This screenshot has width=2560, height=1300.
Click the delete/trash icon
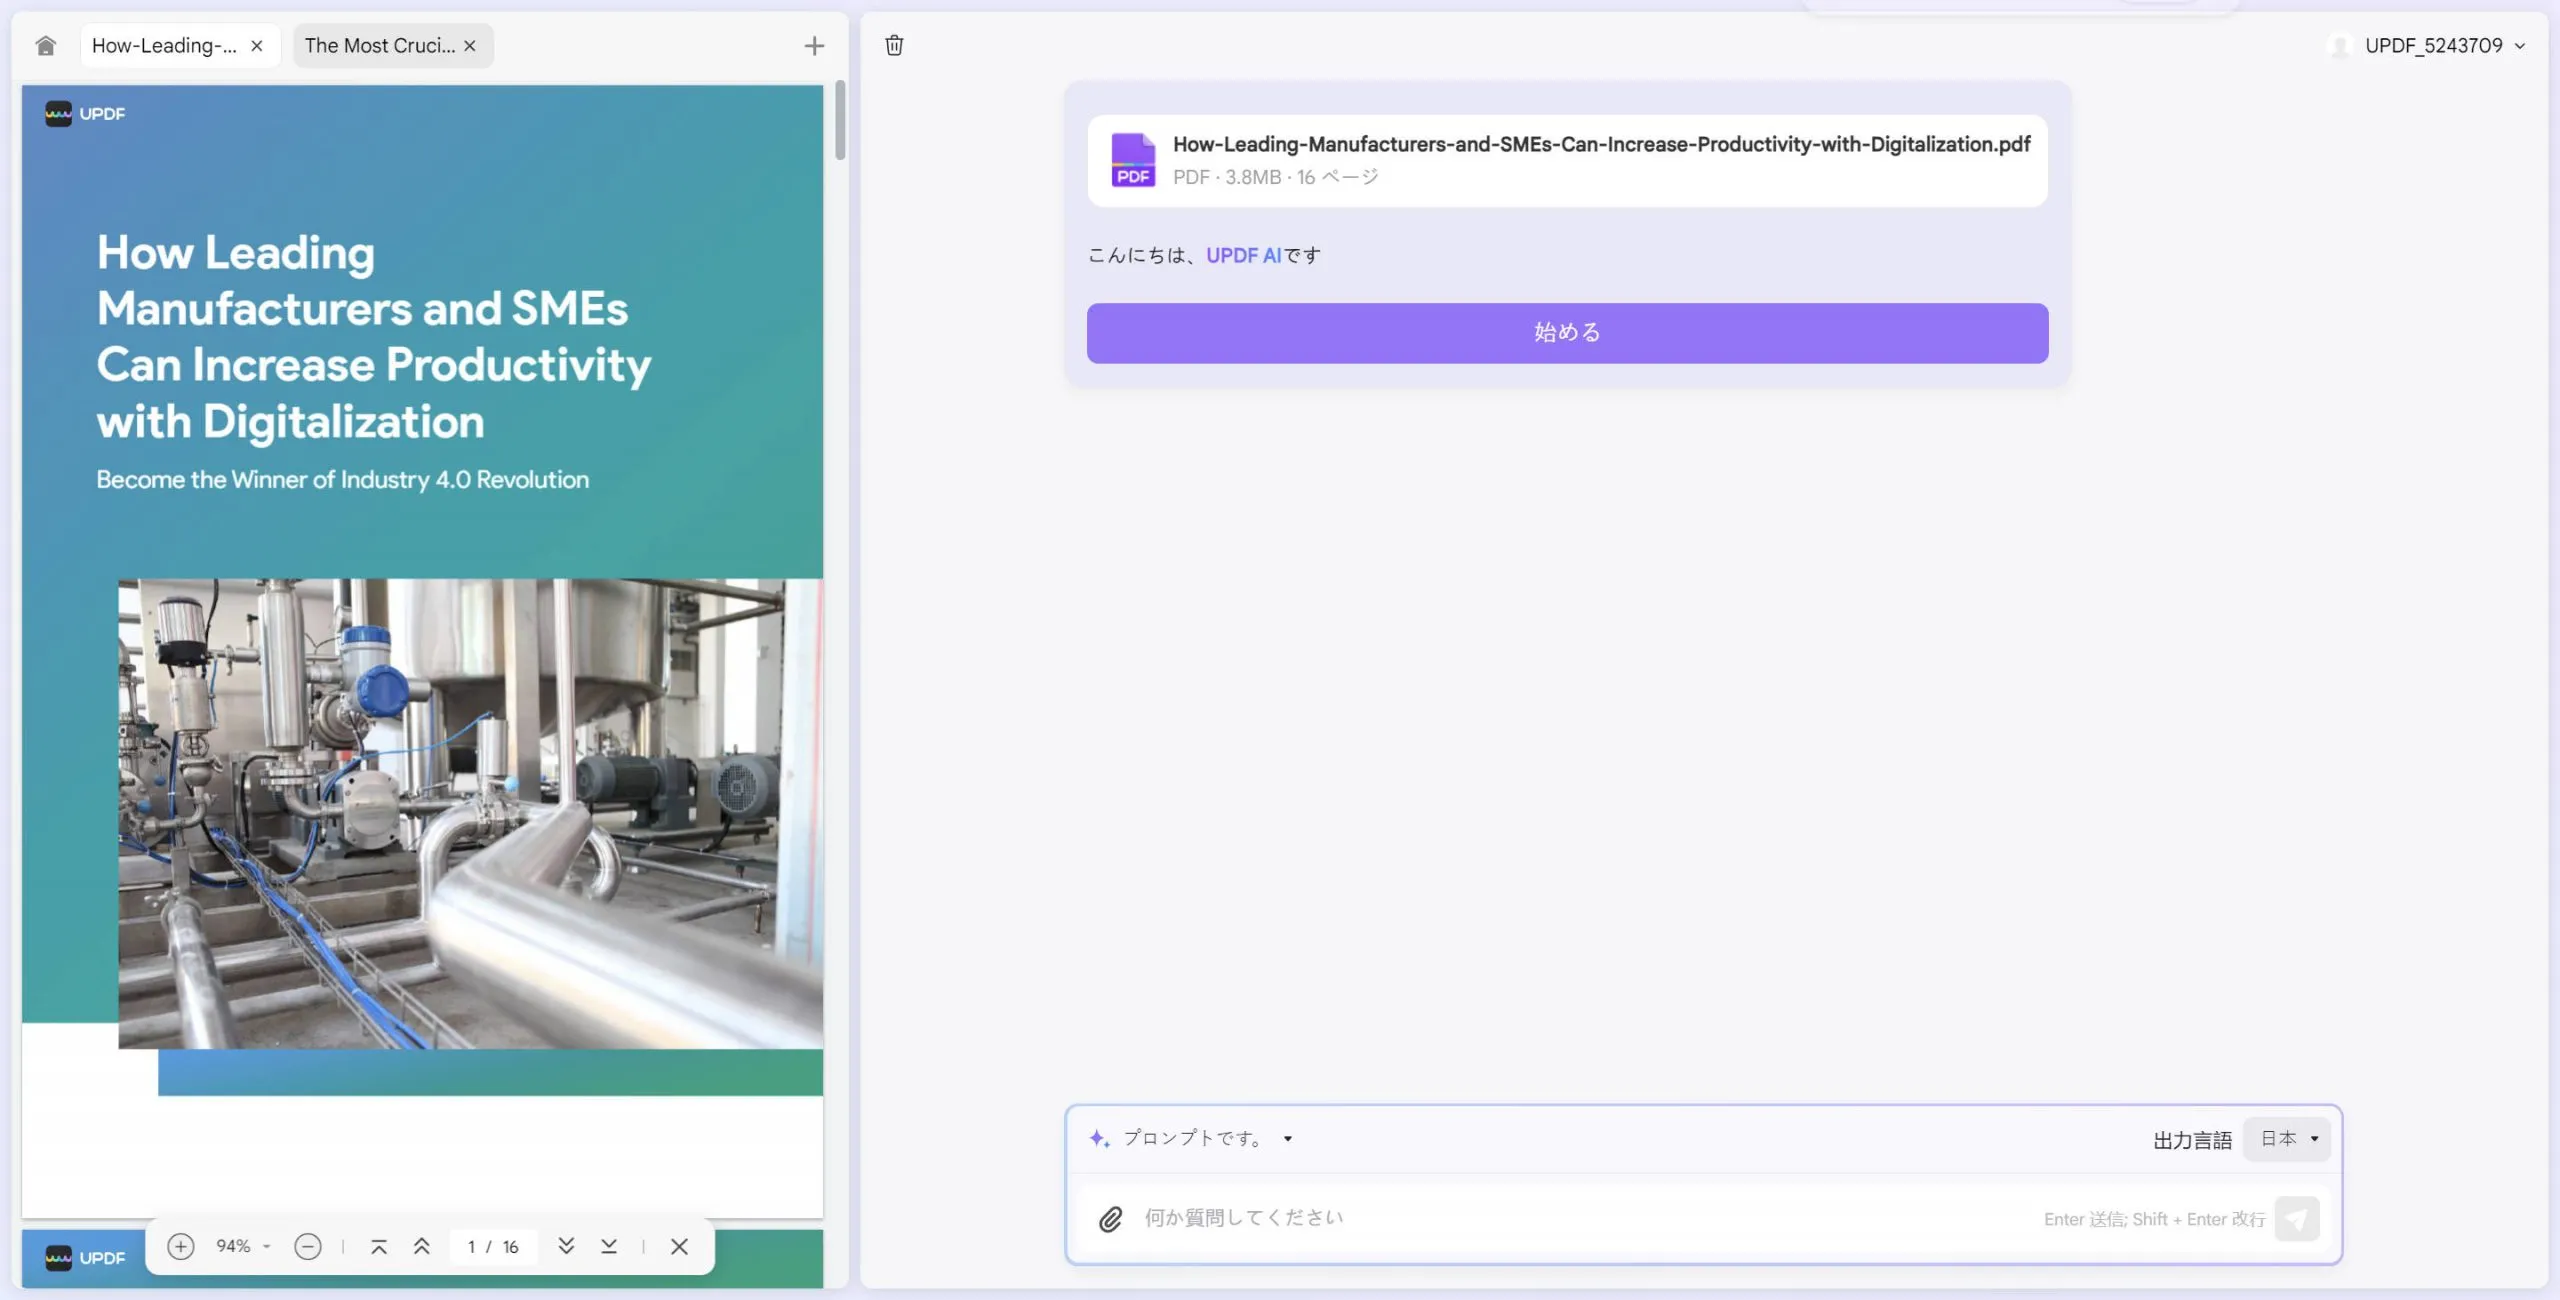coord(895,45)
